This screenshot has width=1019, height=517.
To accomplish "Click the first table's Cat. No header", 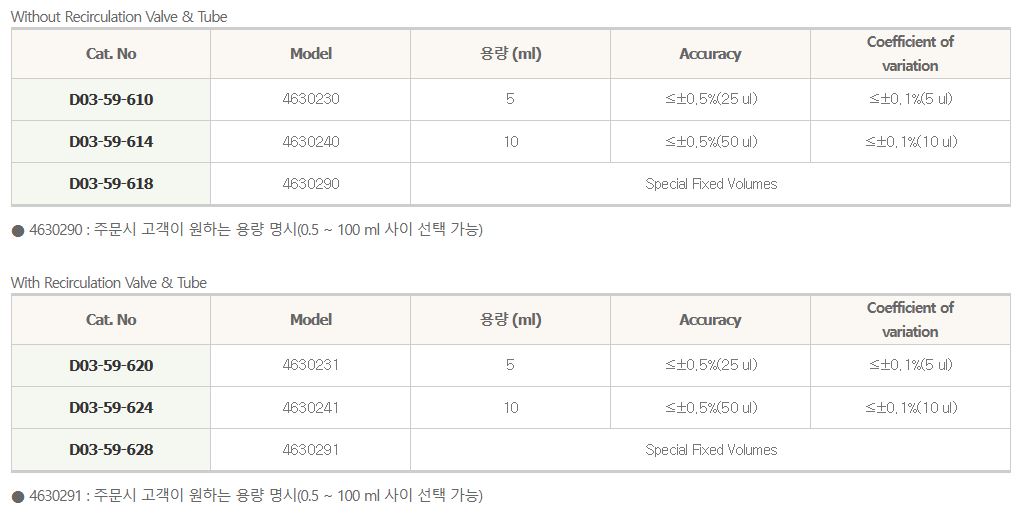I will tap(111, 54).
